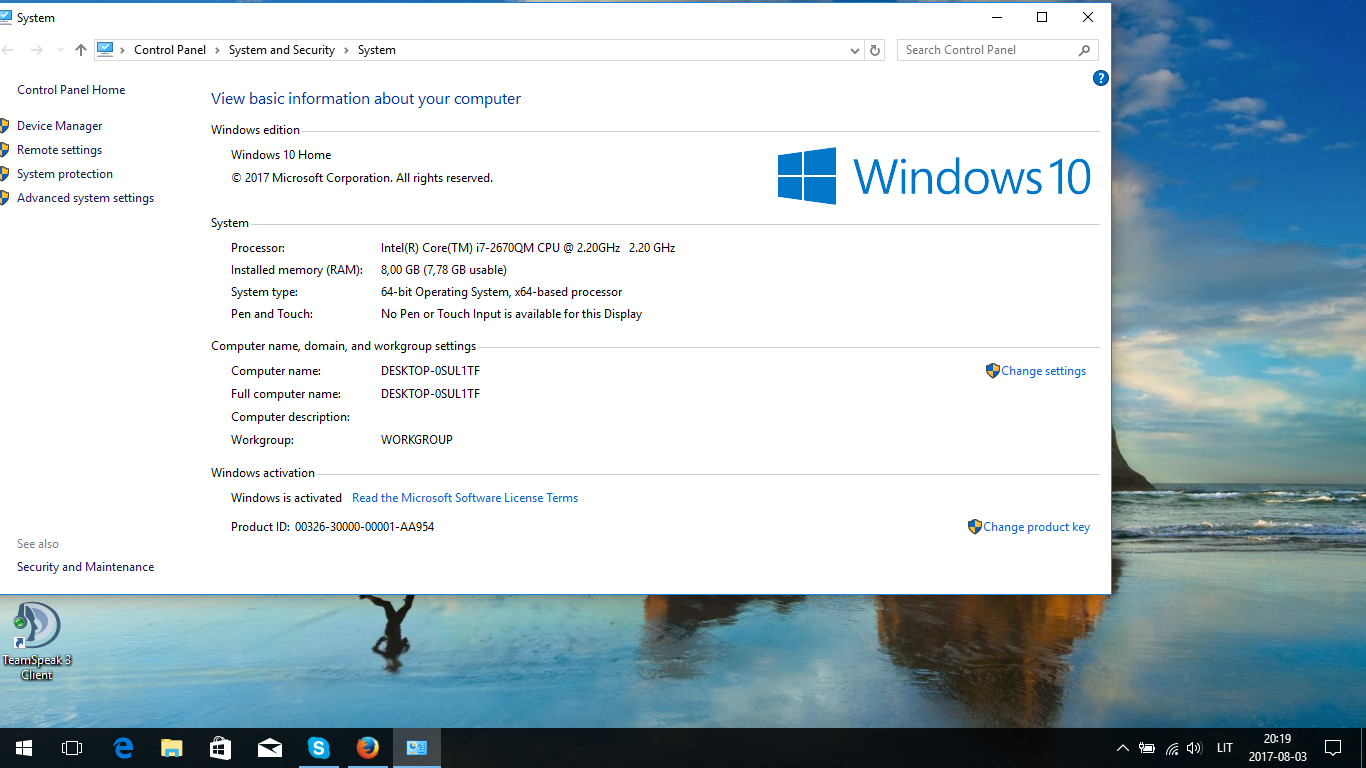Screen dimensions: 1366x768
Task: Expand the chevron after System and Security
Action: [x=347, y=50]
